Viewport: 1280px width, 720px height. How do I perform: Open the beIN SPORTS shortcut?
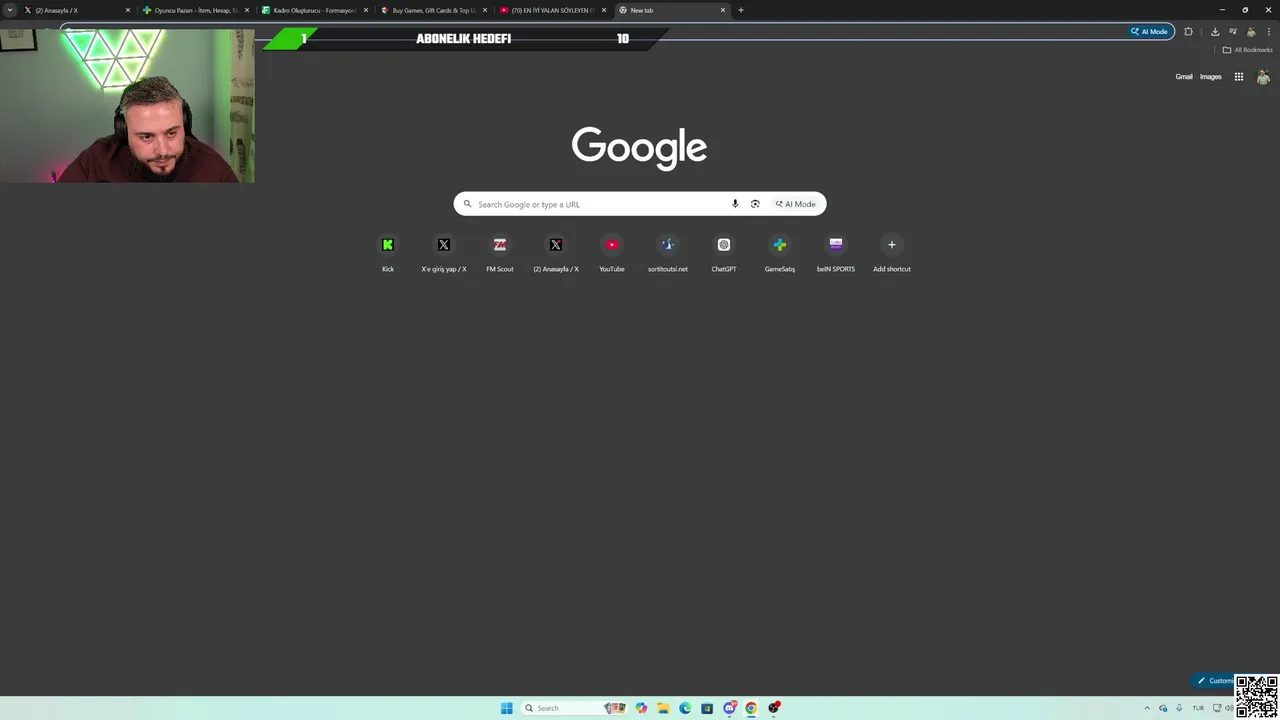(836, 252)
